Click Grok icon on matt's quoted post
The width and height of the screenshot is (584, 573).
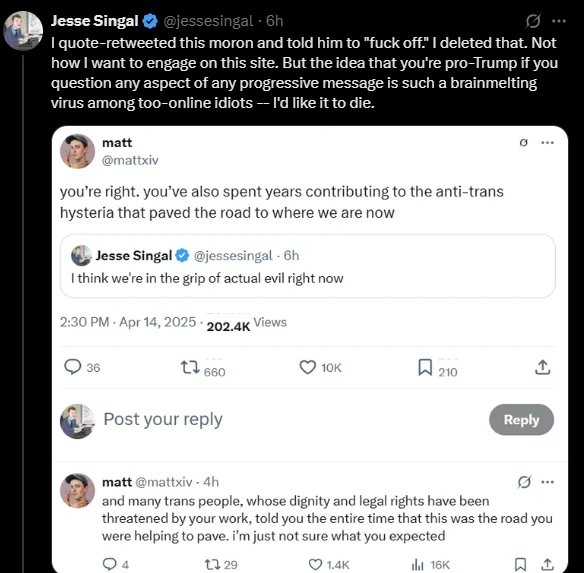tap(523, 143)
